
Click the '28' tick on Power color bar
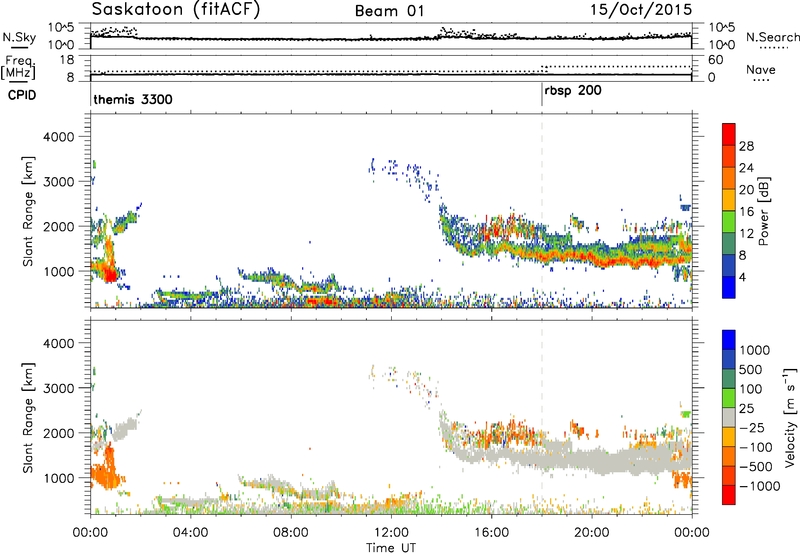[746, 146]
